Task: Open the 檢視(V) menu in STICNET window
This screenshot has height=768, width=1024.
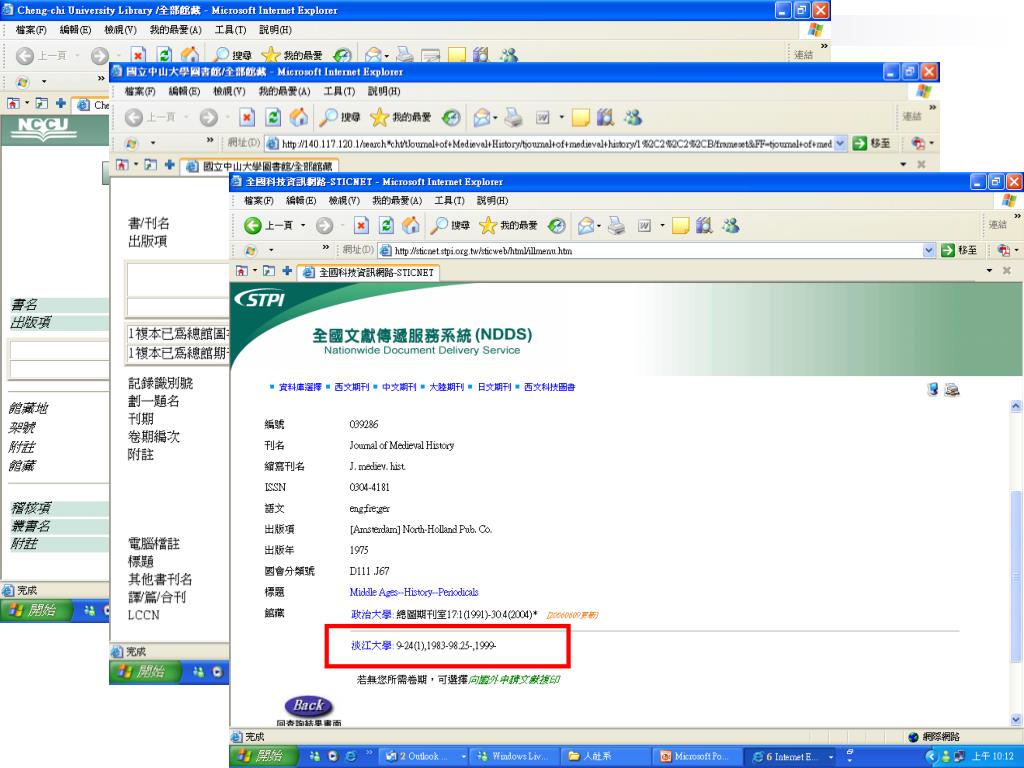Action: pos(344,200)
